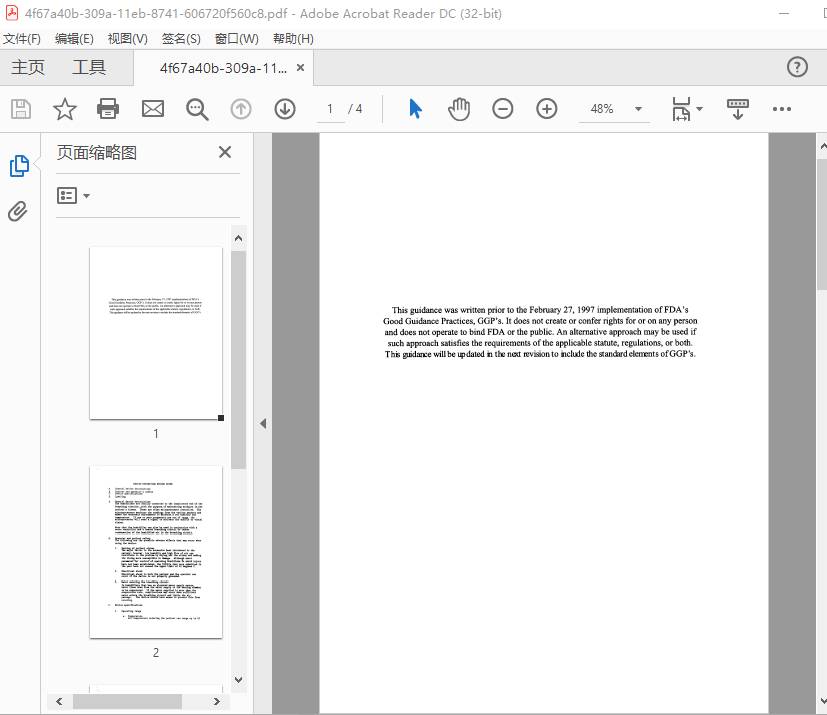Toggle the attachments paperclip panel
827x715 pixels.
coord(18,211)
